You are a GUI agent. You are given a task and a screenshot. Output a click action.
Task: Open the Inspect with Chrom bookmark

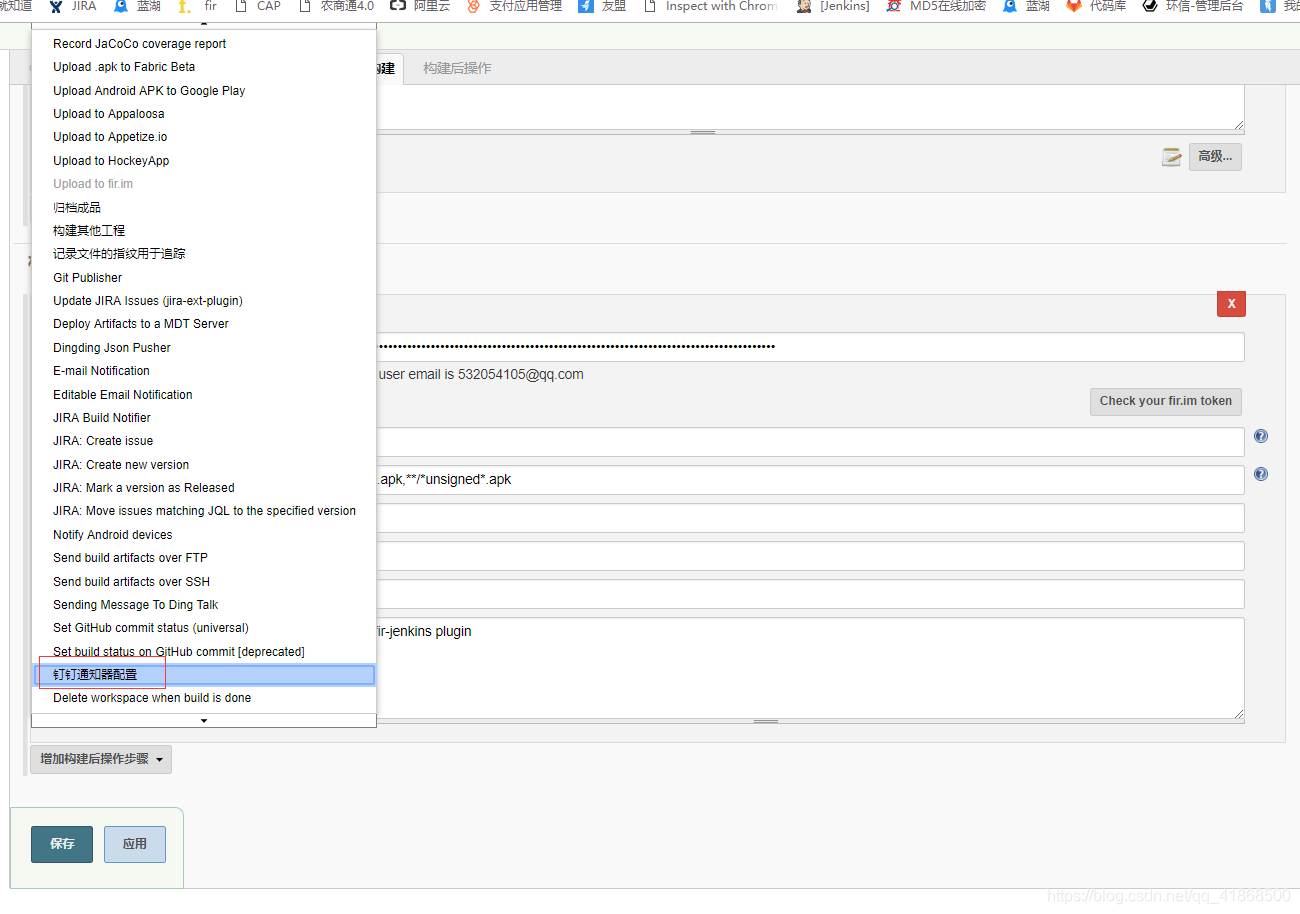point(710,6)
